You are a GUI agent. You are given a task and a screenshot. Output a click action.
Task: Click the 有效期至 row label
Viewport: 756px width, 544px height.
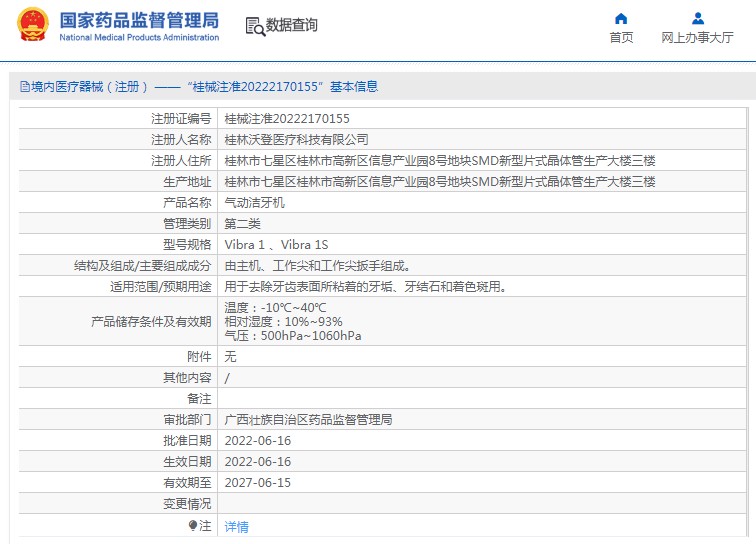(x=187, y=483)
